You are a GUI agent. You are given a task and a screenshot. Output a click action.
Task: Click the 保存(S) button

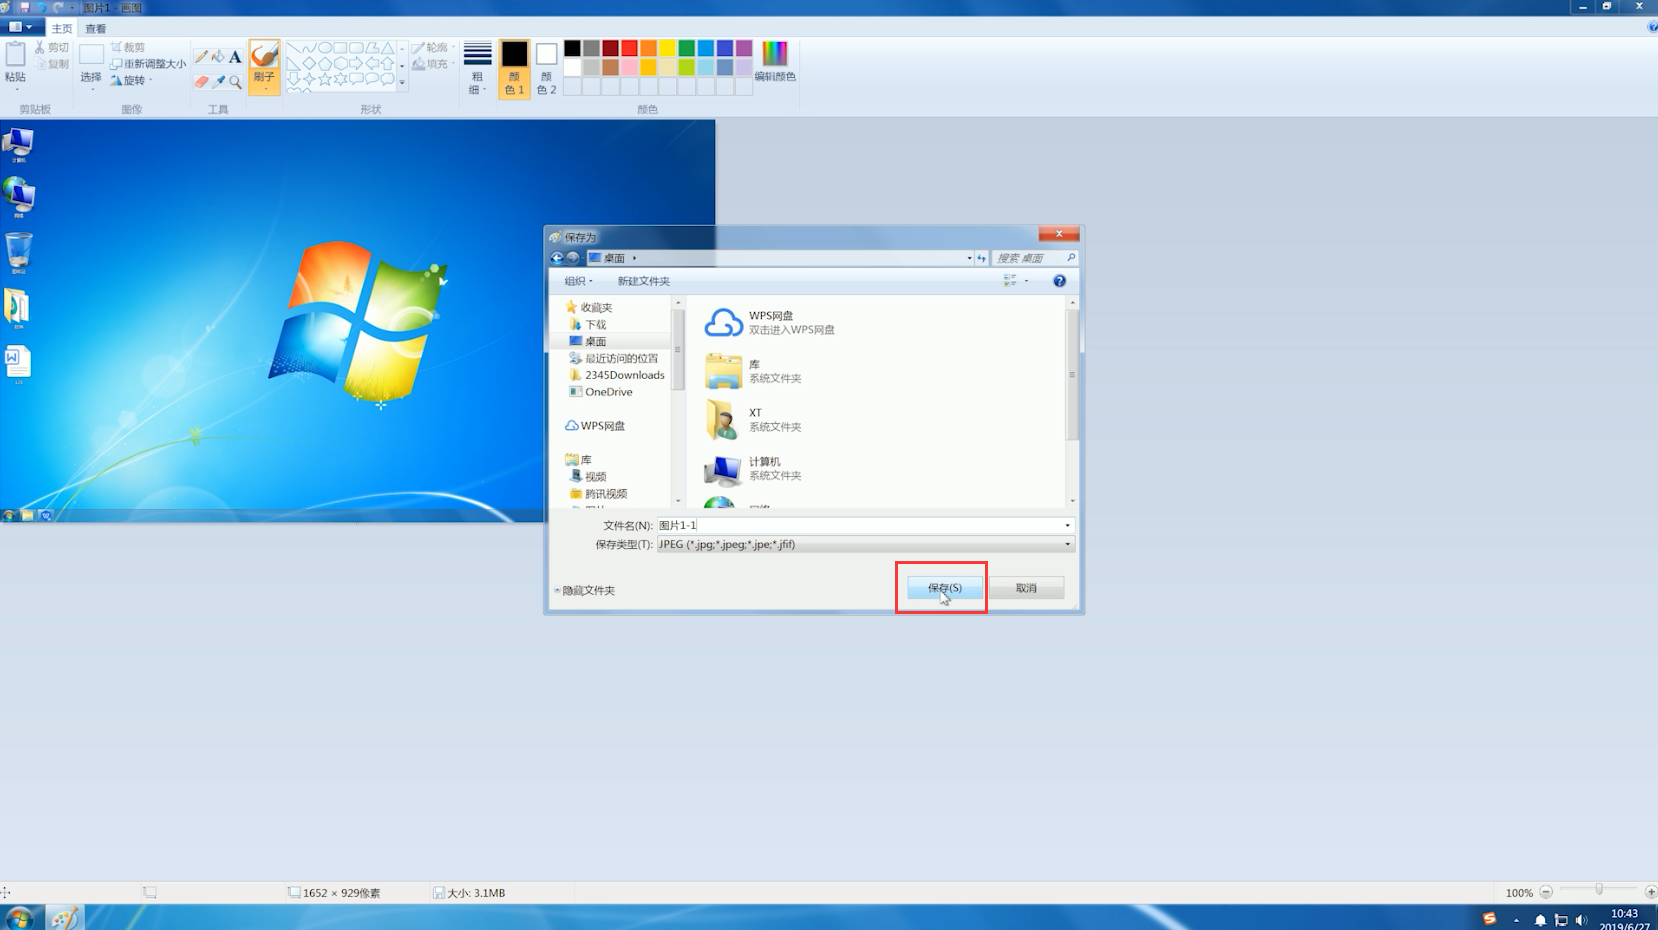[x=944, y=588]
